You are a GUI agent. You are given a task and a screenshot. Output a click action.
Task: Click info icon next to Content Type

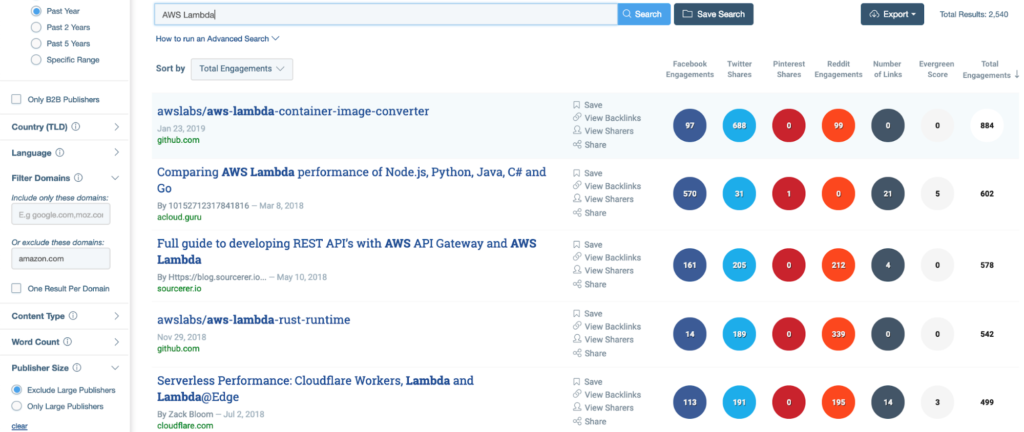[x=73, y=316]
